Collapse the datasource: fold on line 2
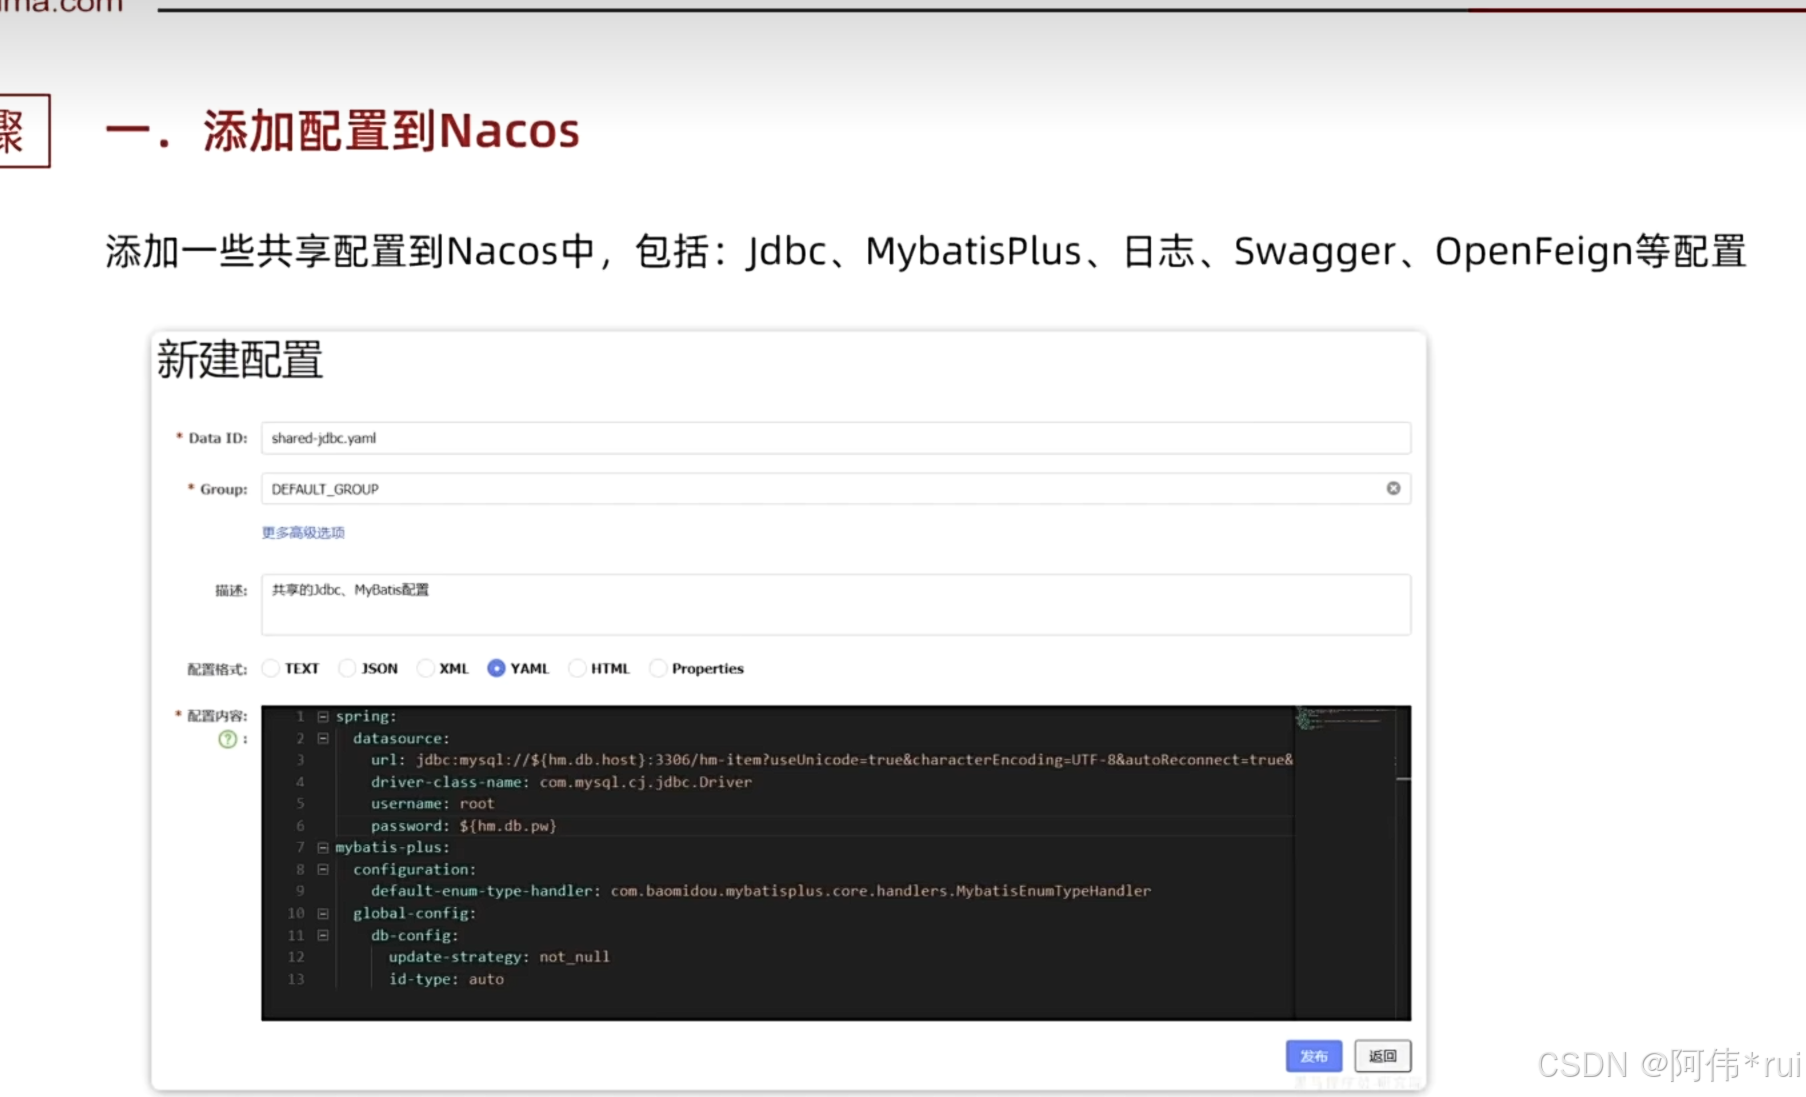Viewport: 1806px width, 1097px height. pos(323,738)
